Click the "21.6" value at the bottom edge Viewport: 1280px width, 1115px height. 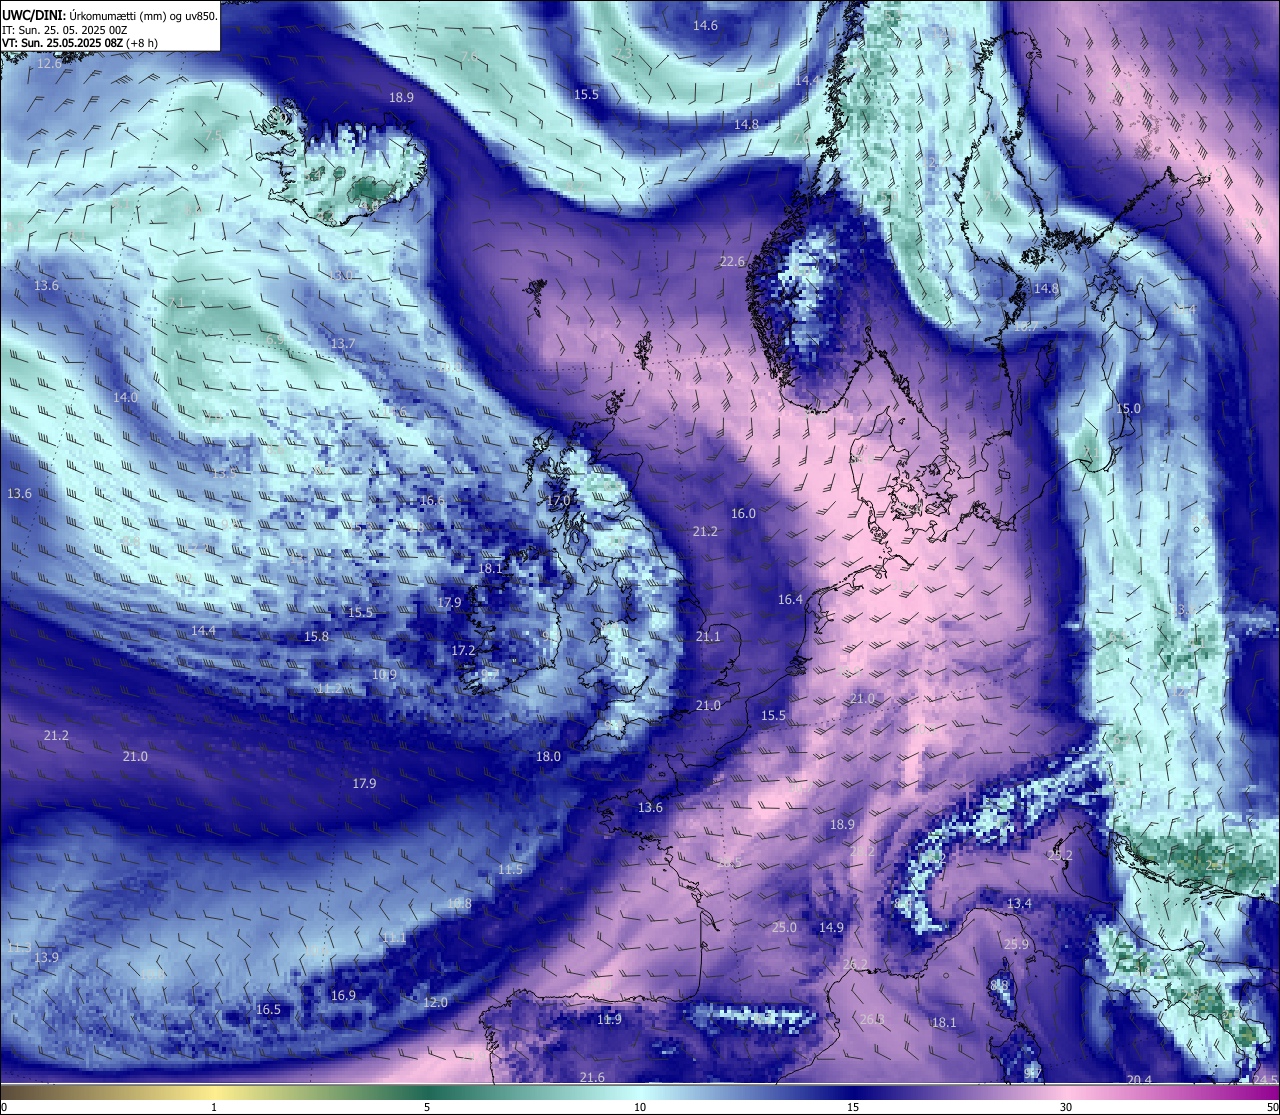coord(592,1077)
